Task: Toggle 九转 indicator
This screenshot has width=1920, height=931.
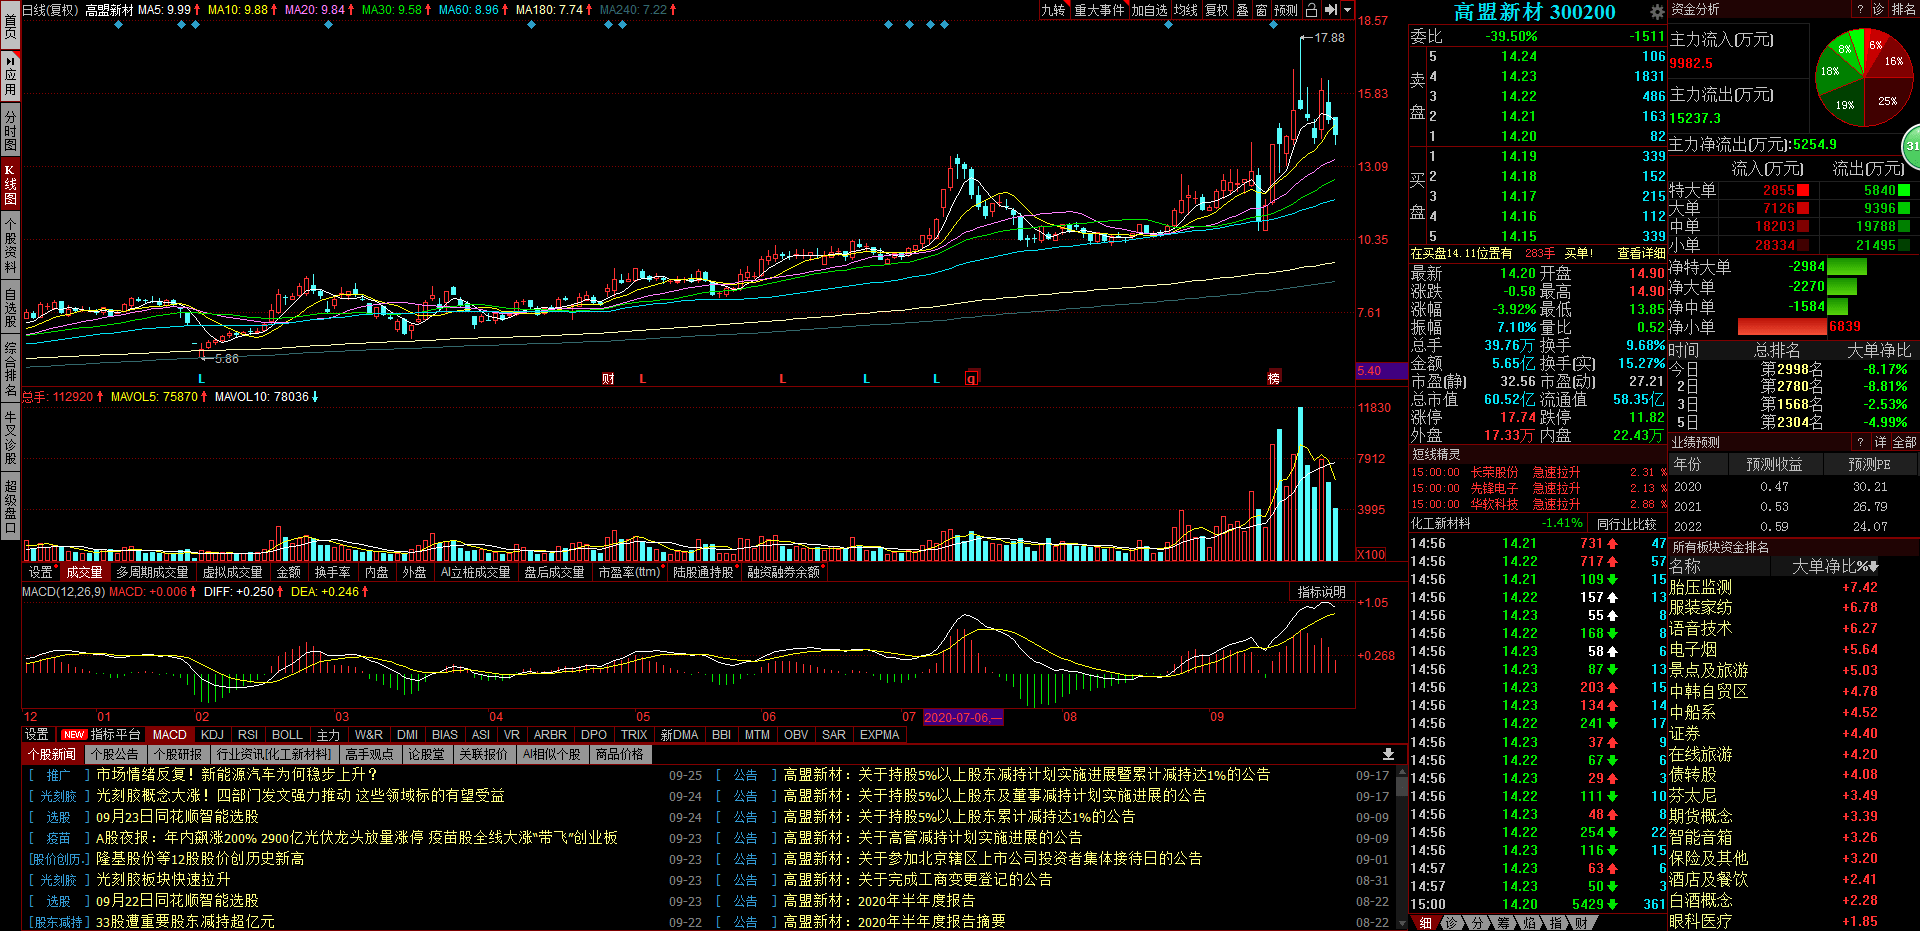Action: [x=1053, y=10]
